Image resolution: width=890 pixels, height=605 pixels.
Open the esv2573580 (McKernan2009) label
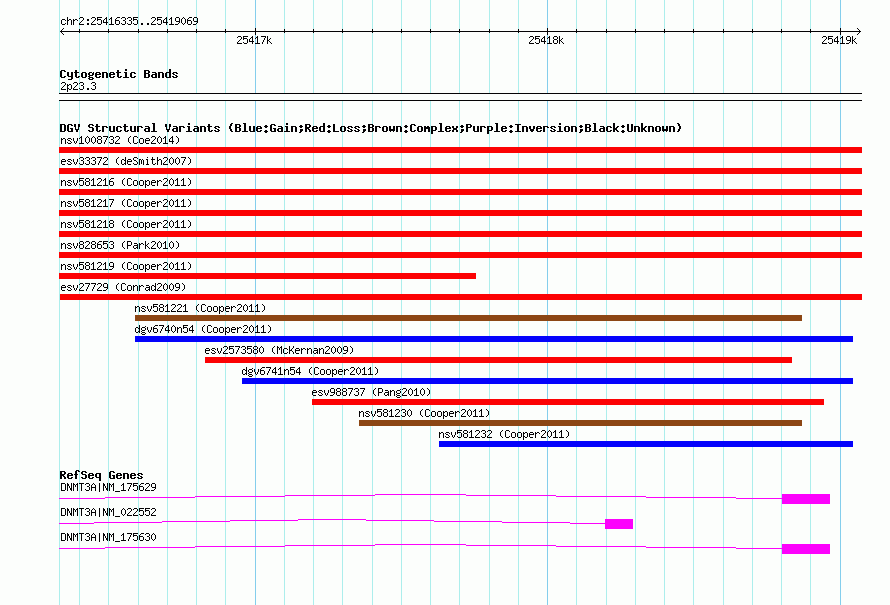(x=279, y=350)
